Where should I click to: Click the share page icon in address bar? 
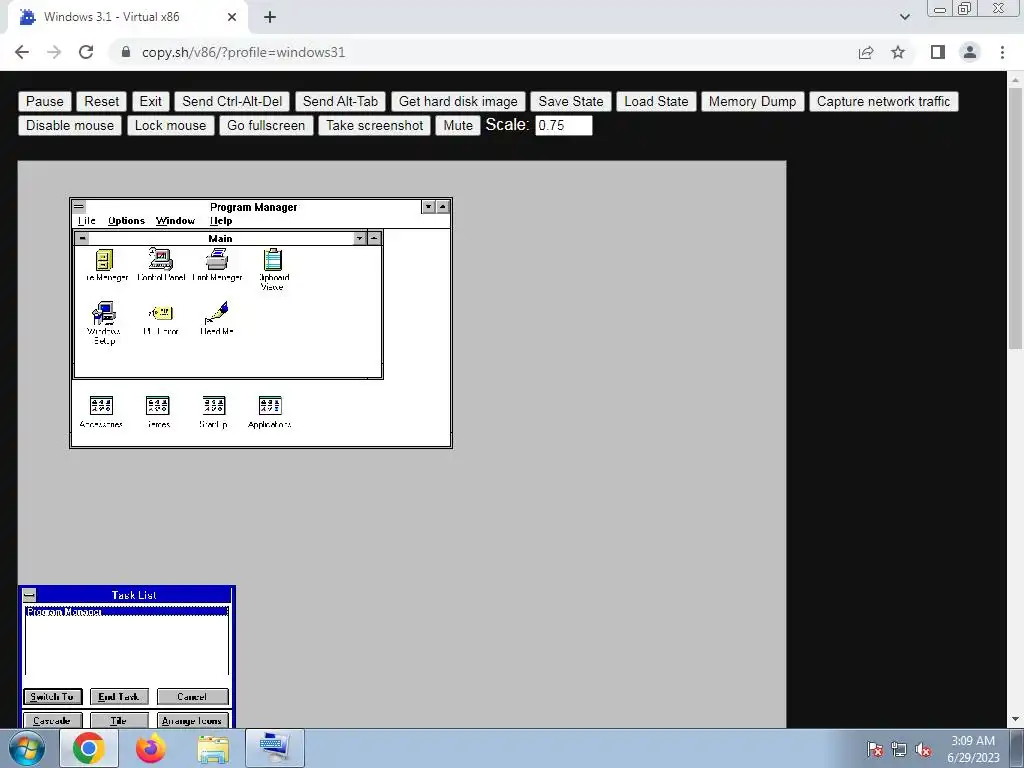coord(866,52)
